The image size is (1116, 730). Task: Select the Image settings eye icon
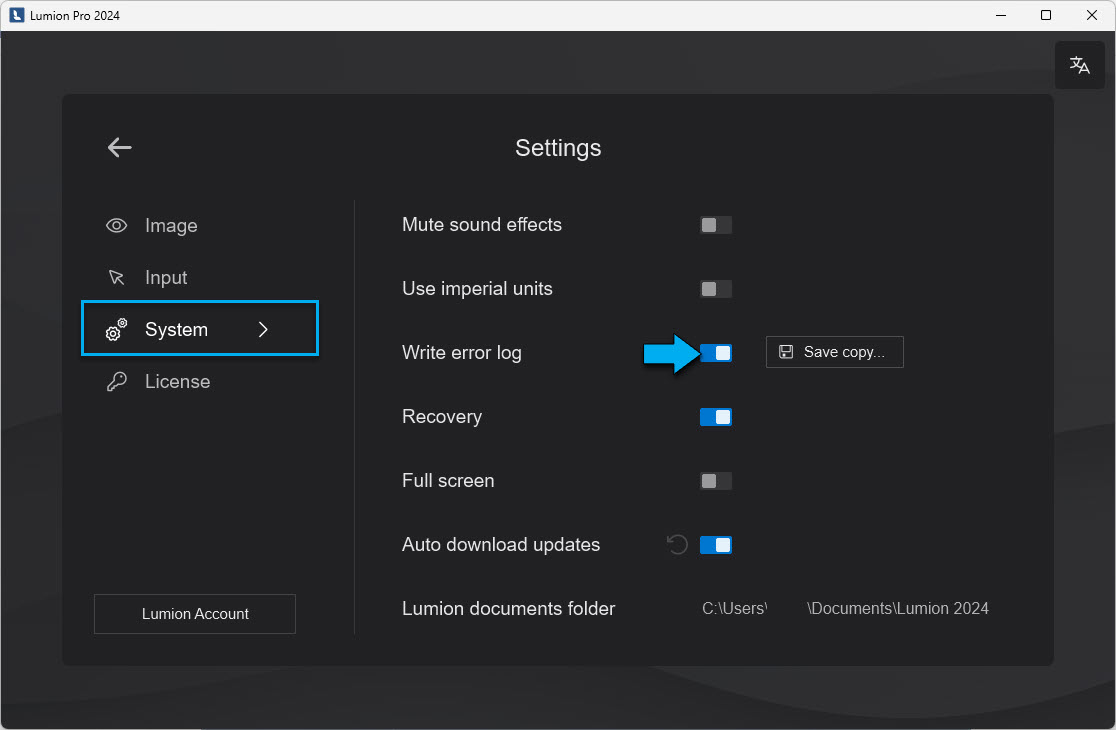[x=116, y=225]
